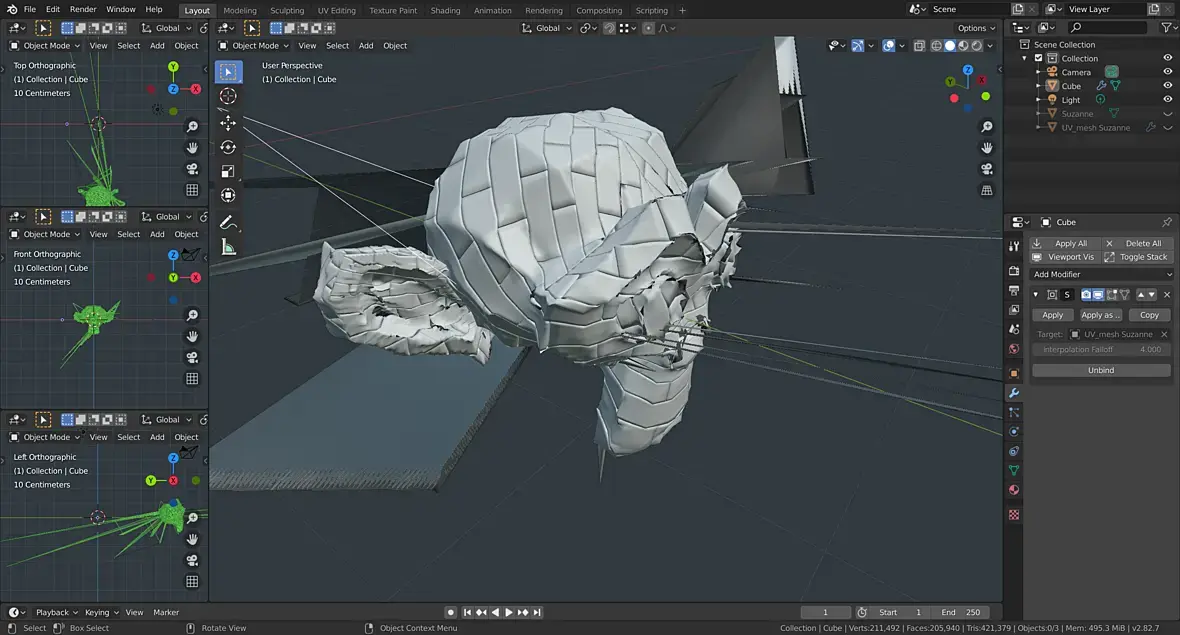Toggle camera view in the main viewport
Viewport: 1180px width, 635px height.
point(987,169)
